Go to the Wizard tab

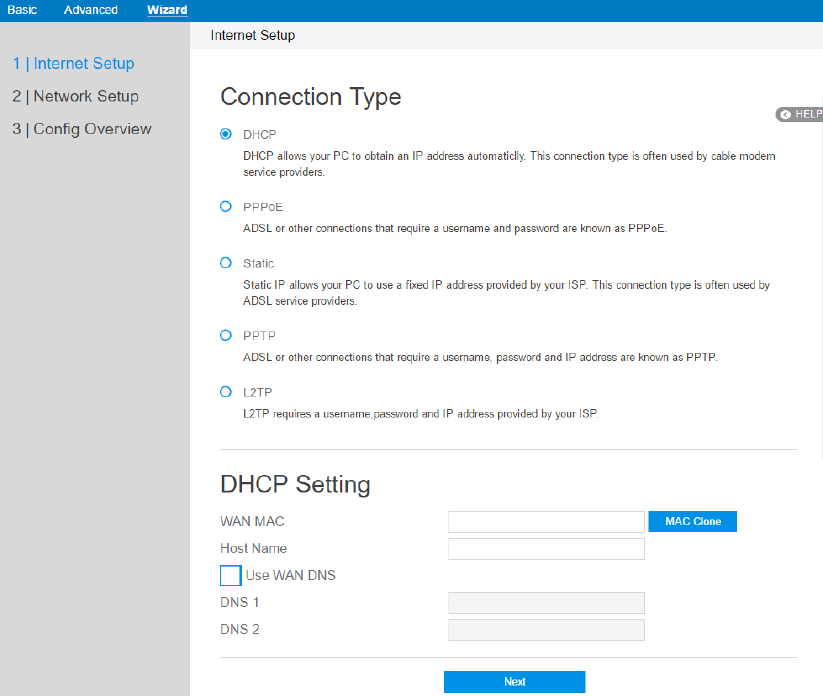click(167, 10)
